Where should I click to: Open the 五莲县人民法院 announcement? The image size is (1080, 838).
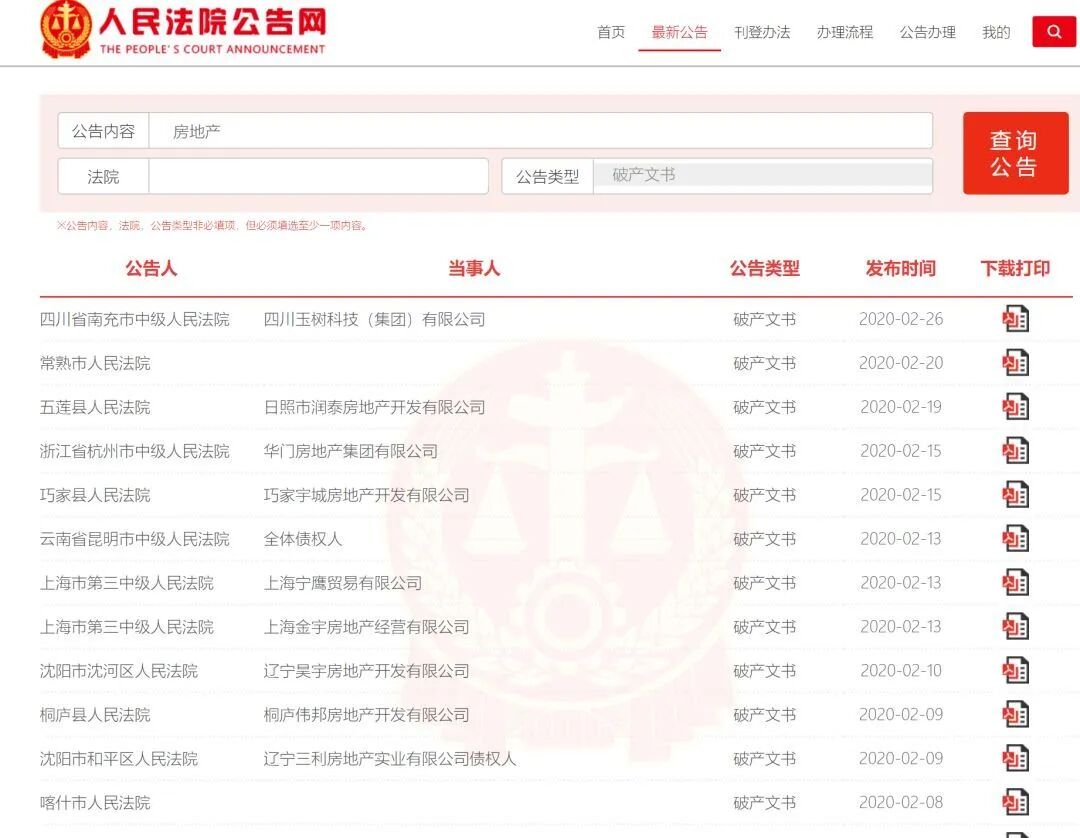(95, 408)
